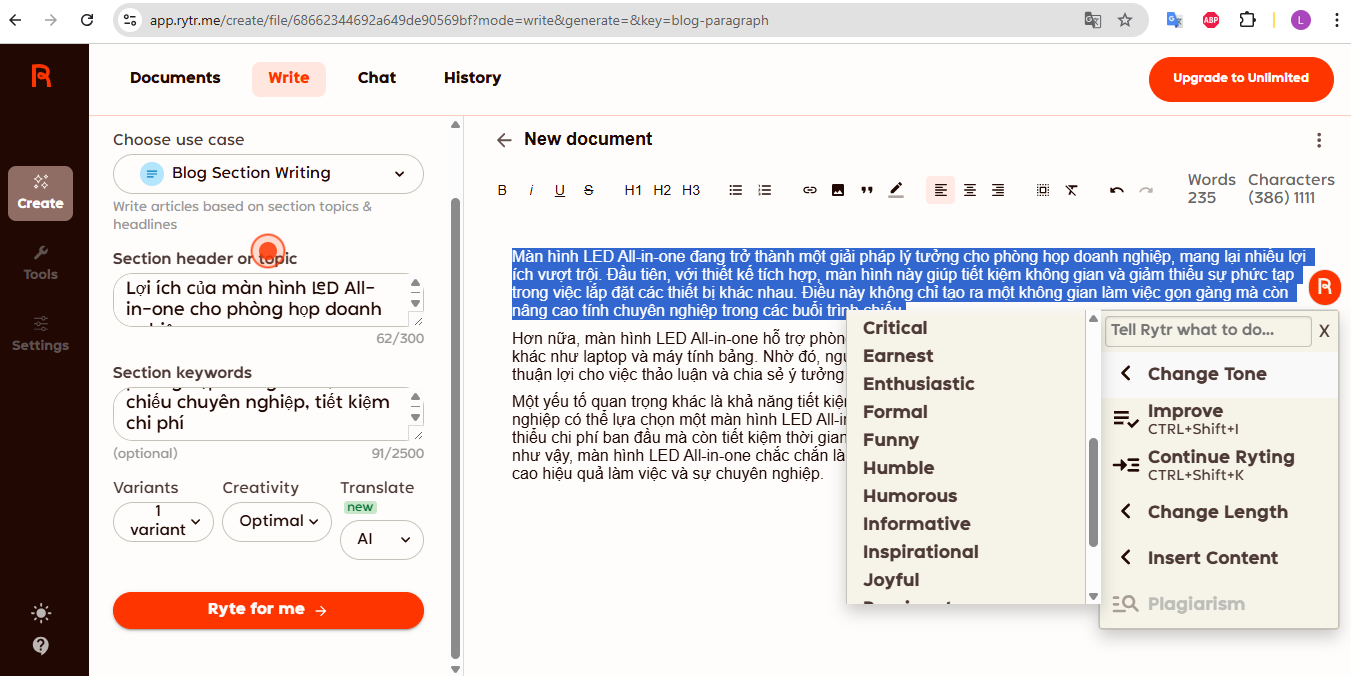Open Tools in the left sidebar

coord(40,263)
